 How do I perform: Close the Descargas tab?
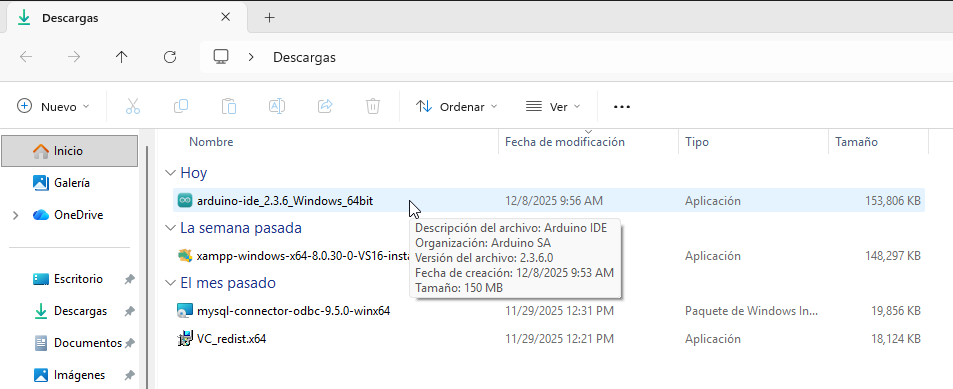pyautogui.click(x=225, y=18)
